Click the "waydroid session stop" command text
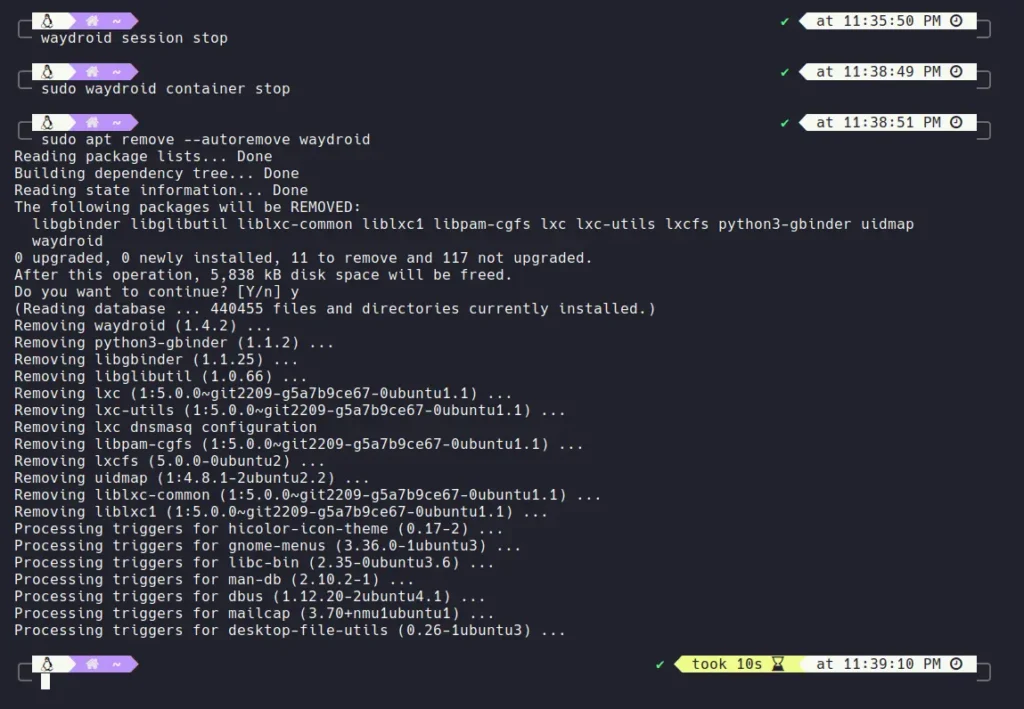This screenshot has width=1024, height=709. [x=134, y=38]
